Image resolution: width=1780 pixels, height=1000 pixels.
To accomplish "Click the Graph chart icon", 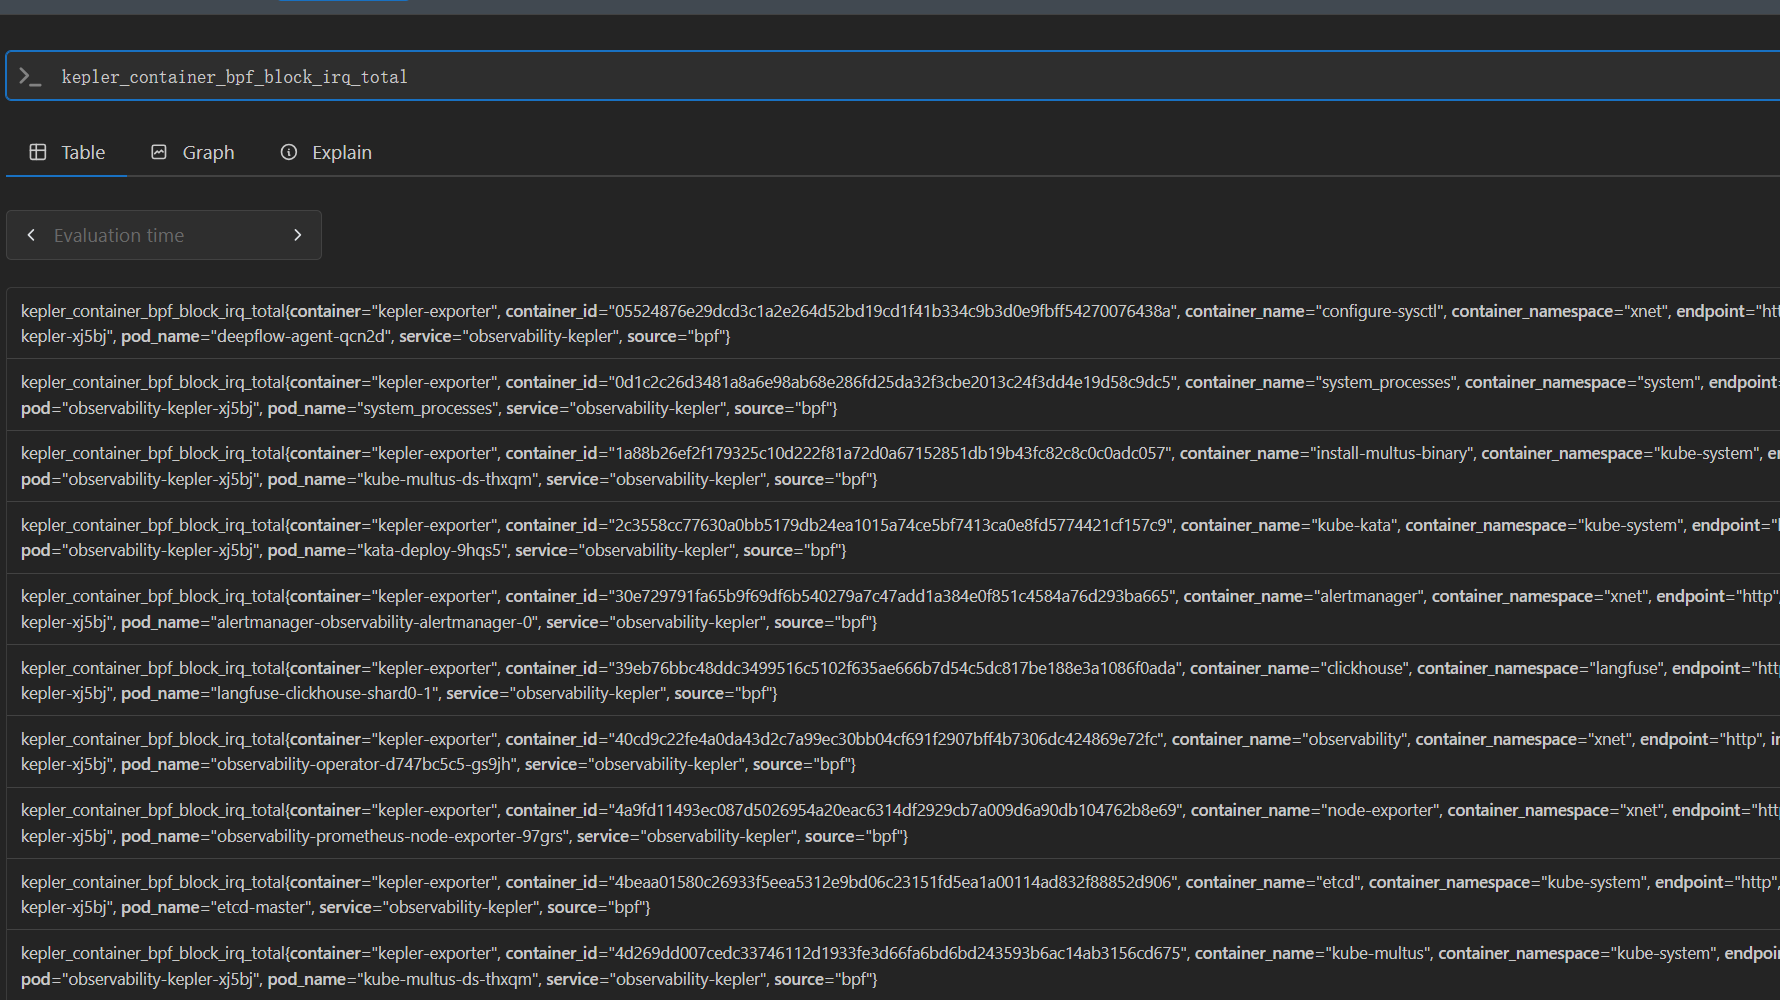I will pos(159,152).
